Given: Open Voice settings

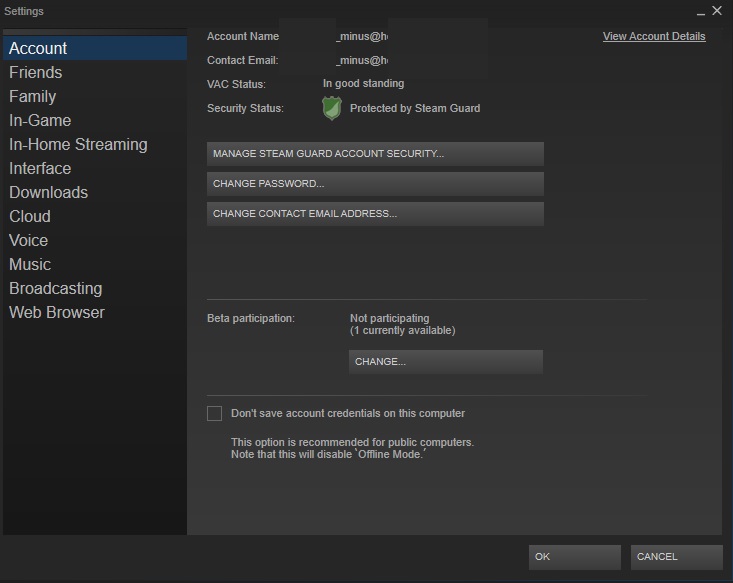Looking at the screenshot, I should click(x=95, y=240).
